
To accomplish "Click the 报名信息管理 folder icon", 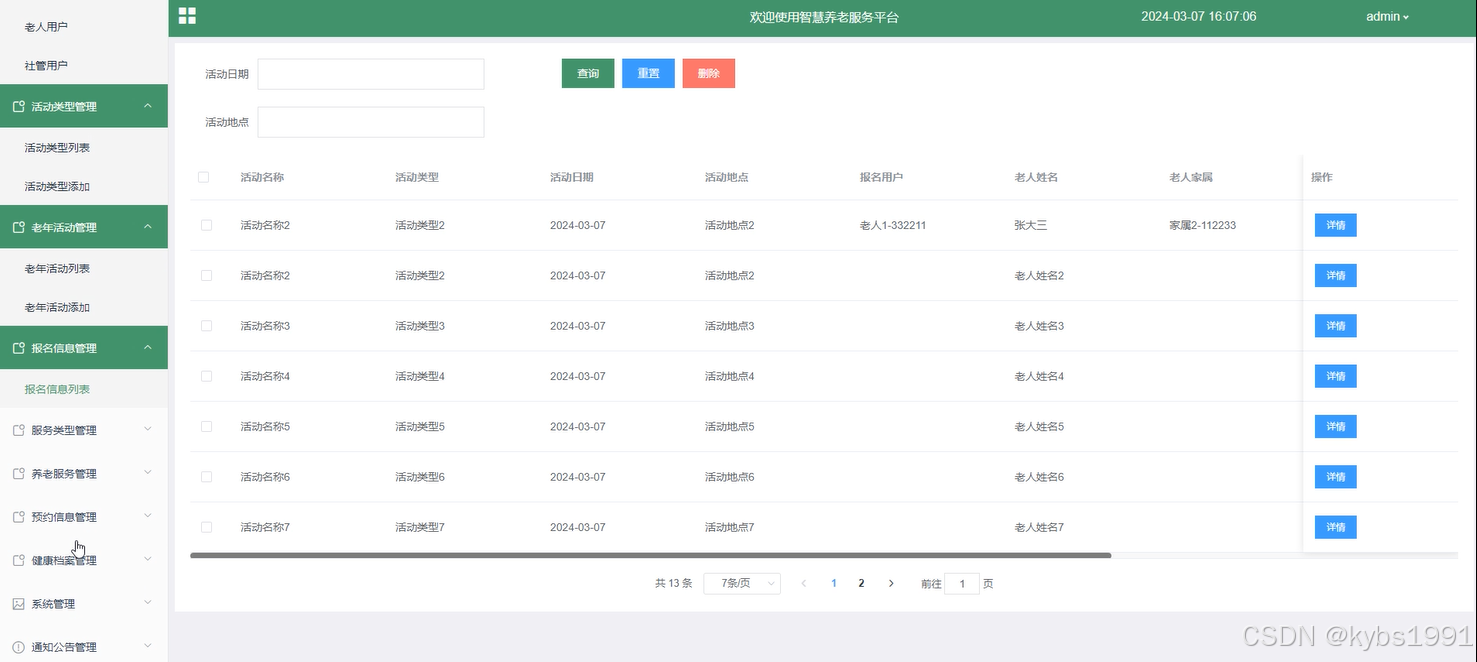I will (x=18, y=348).
